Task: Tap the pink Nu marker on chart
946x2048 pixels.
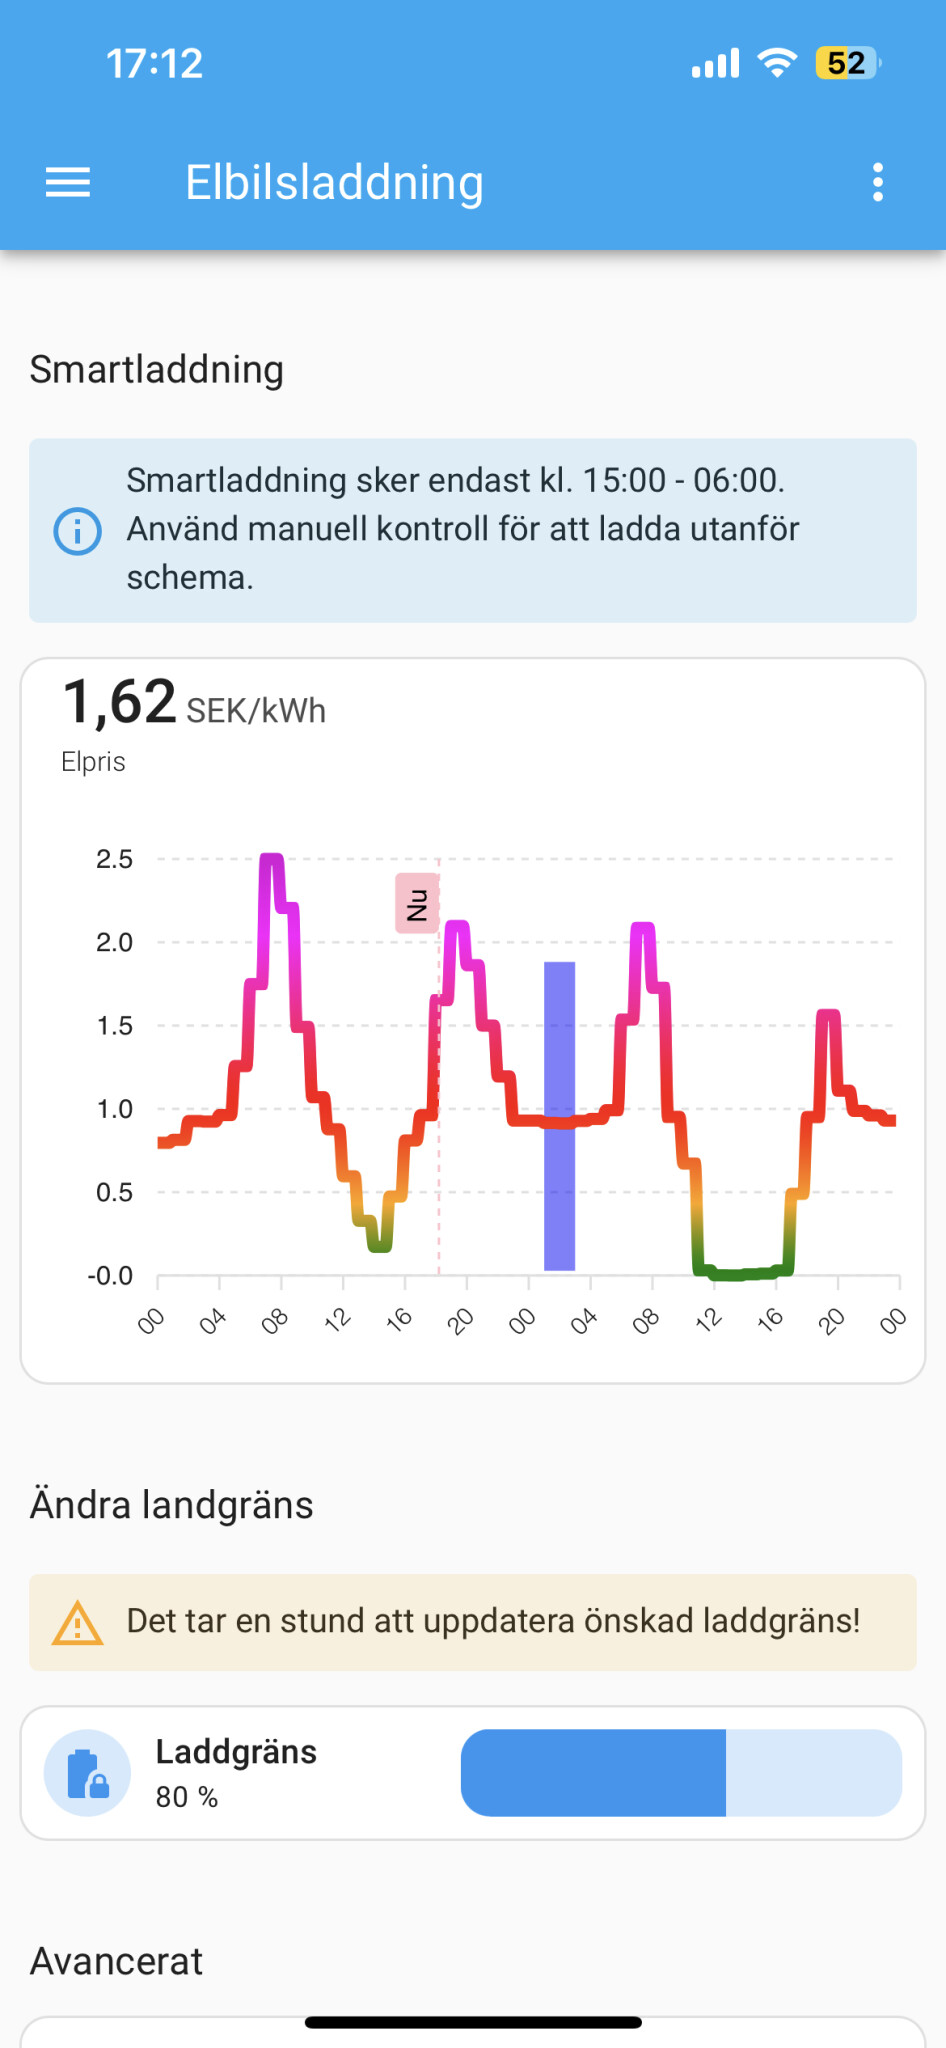Action: click(417, 904)
